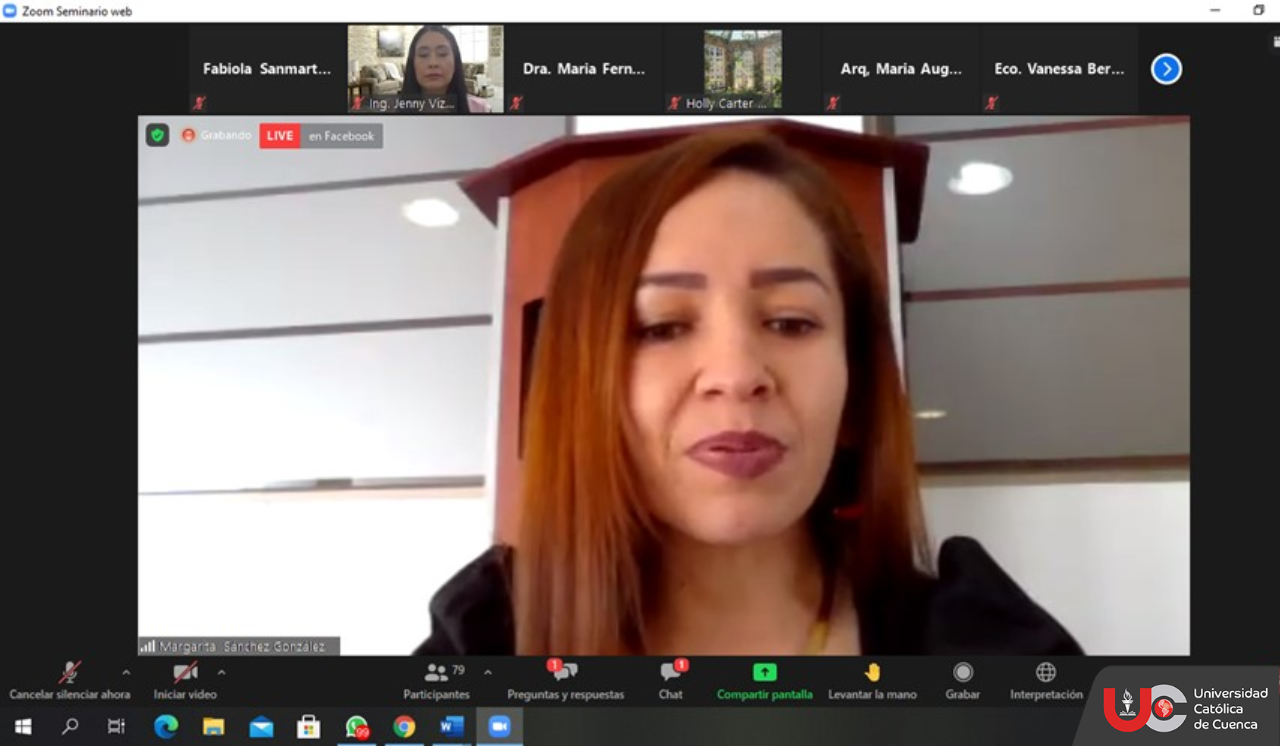
Task: Select Ing. Jenny Viz... video thumbnail
Action: [x=425, y=69]
